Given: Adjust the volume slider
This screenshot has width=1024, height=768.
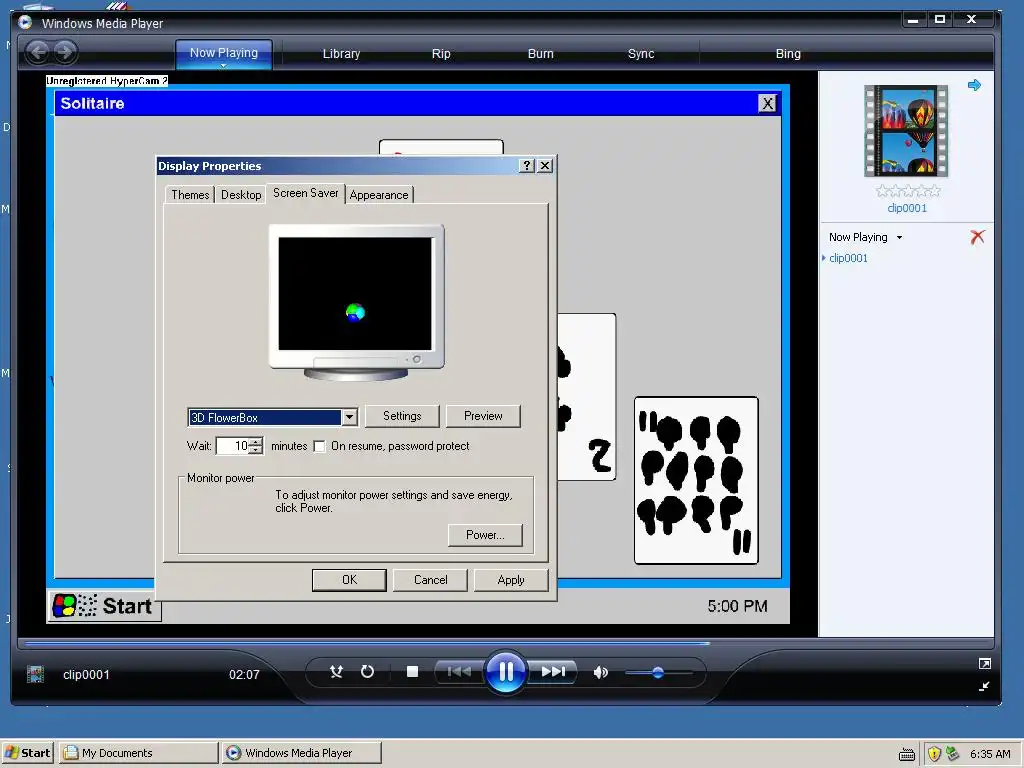Looking at the screenshot, I should [658, 672].
